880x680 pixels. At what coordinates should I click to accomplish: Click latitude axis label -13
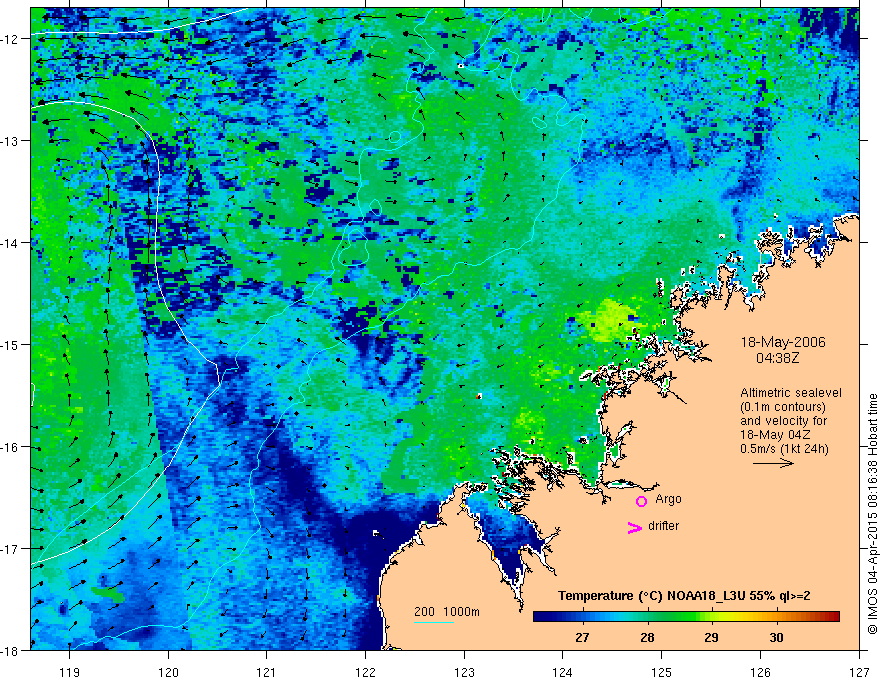(x=11, y=141)
